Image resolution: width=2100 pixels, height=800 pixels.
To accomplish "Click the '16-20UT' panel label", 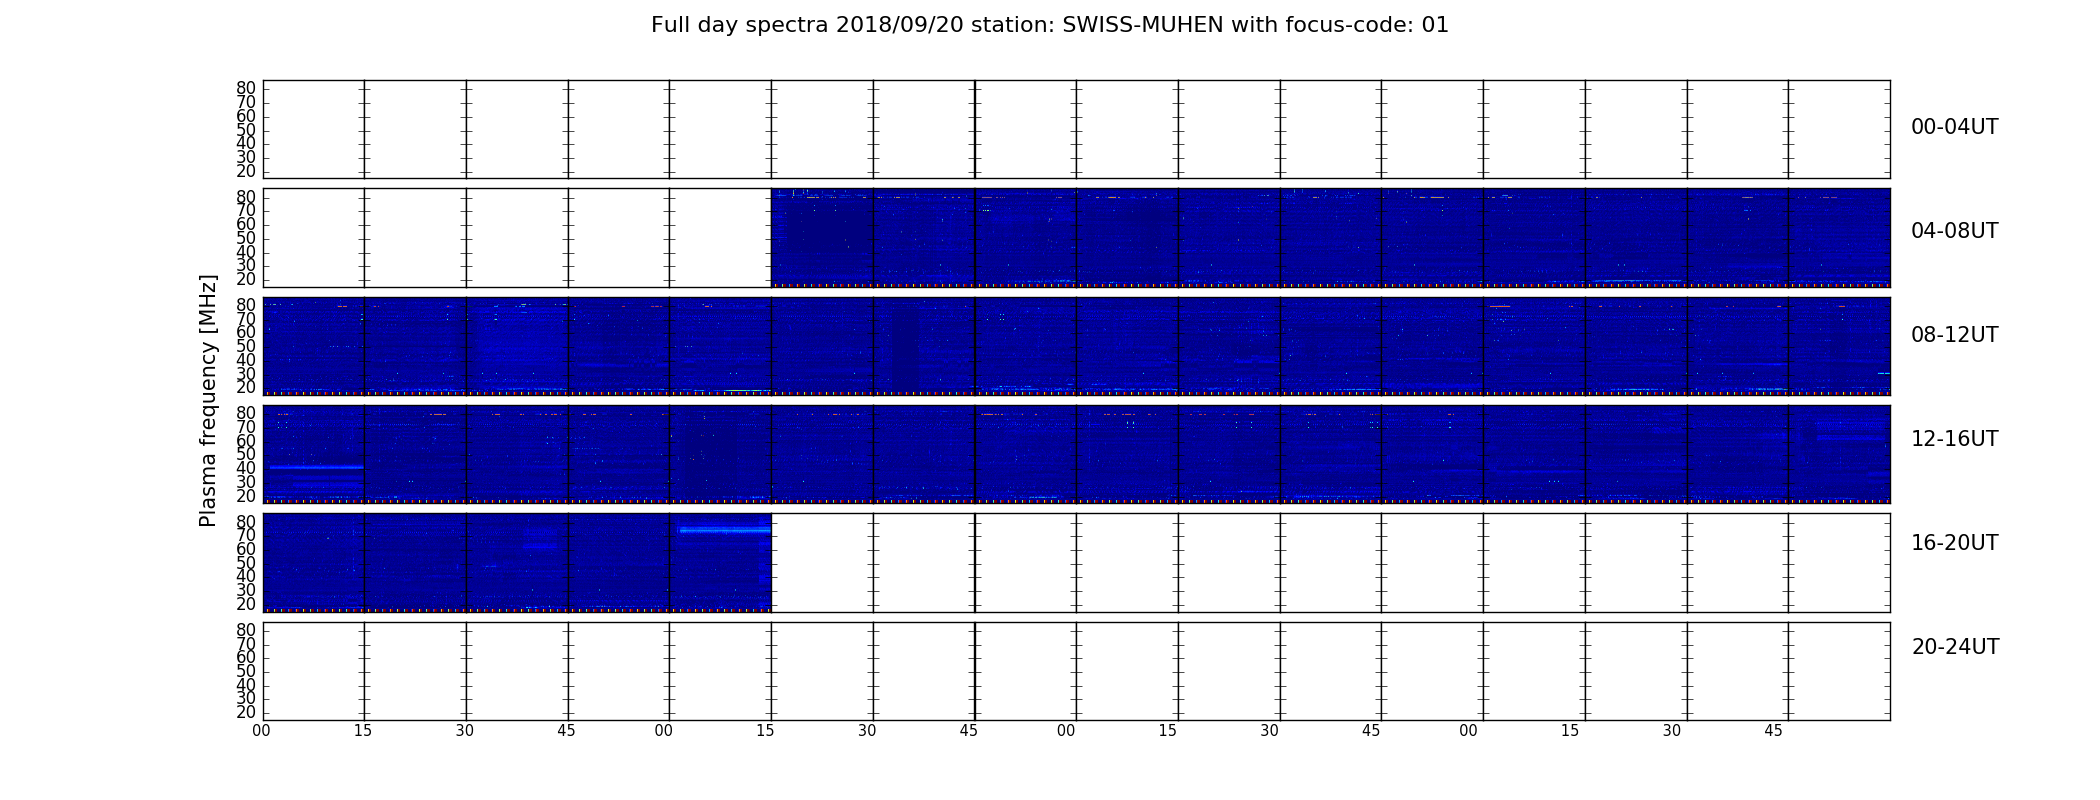I will [1955, 543].
